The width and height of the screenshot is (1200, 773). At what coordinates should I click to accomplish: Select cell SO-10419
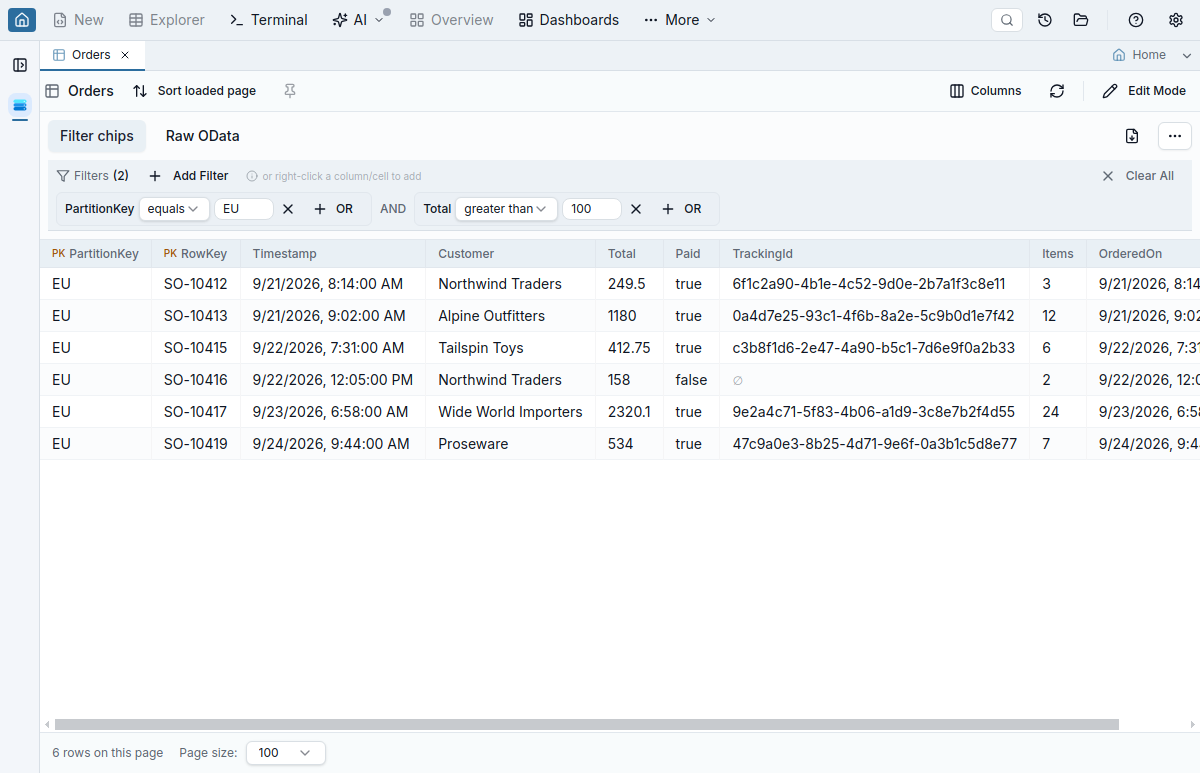tap(196, 444)
